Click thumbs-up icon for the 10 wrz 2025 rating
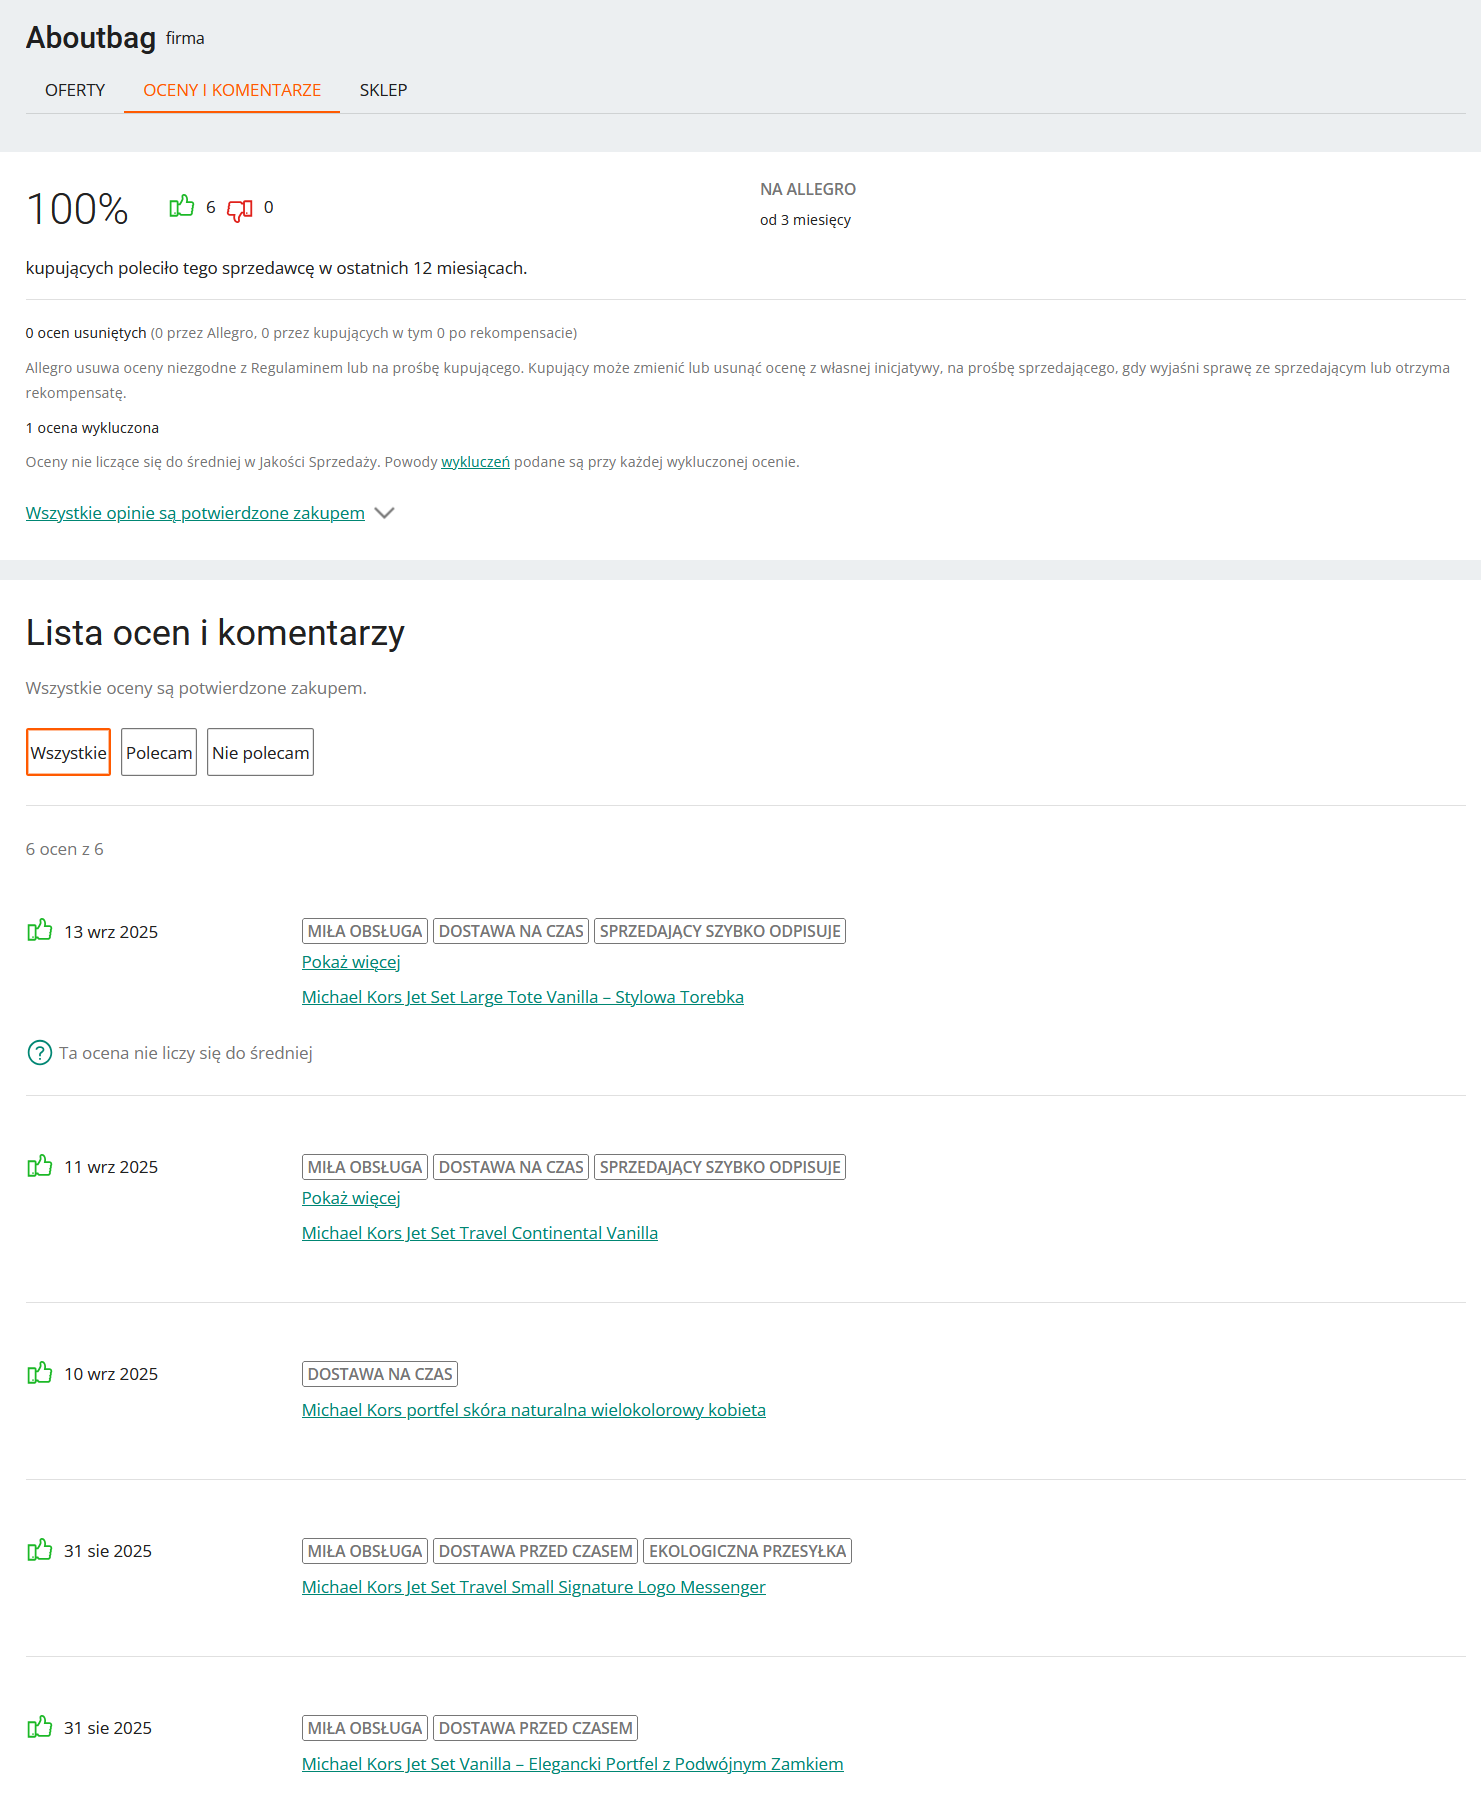This screenshot has height=1798, width=1481. pos(40,1373)
